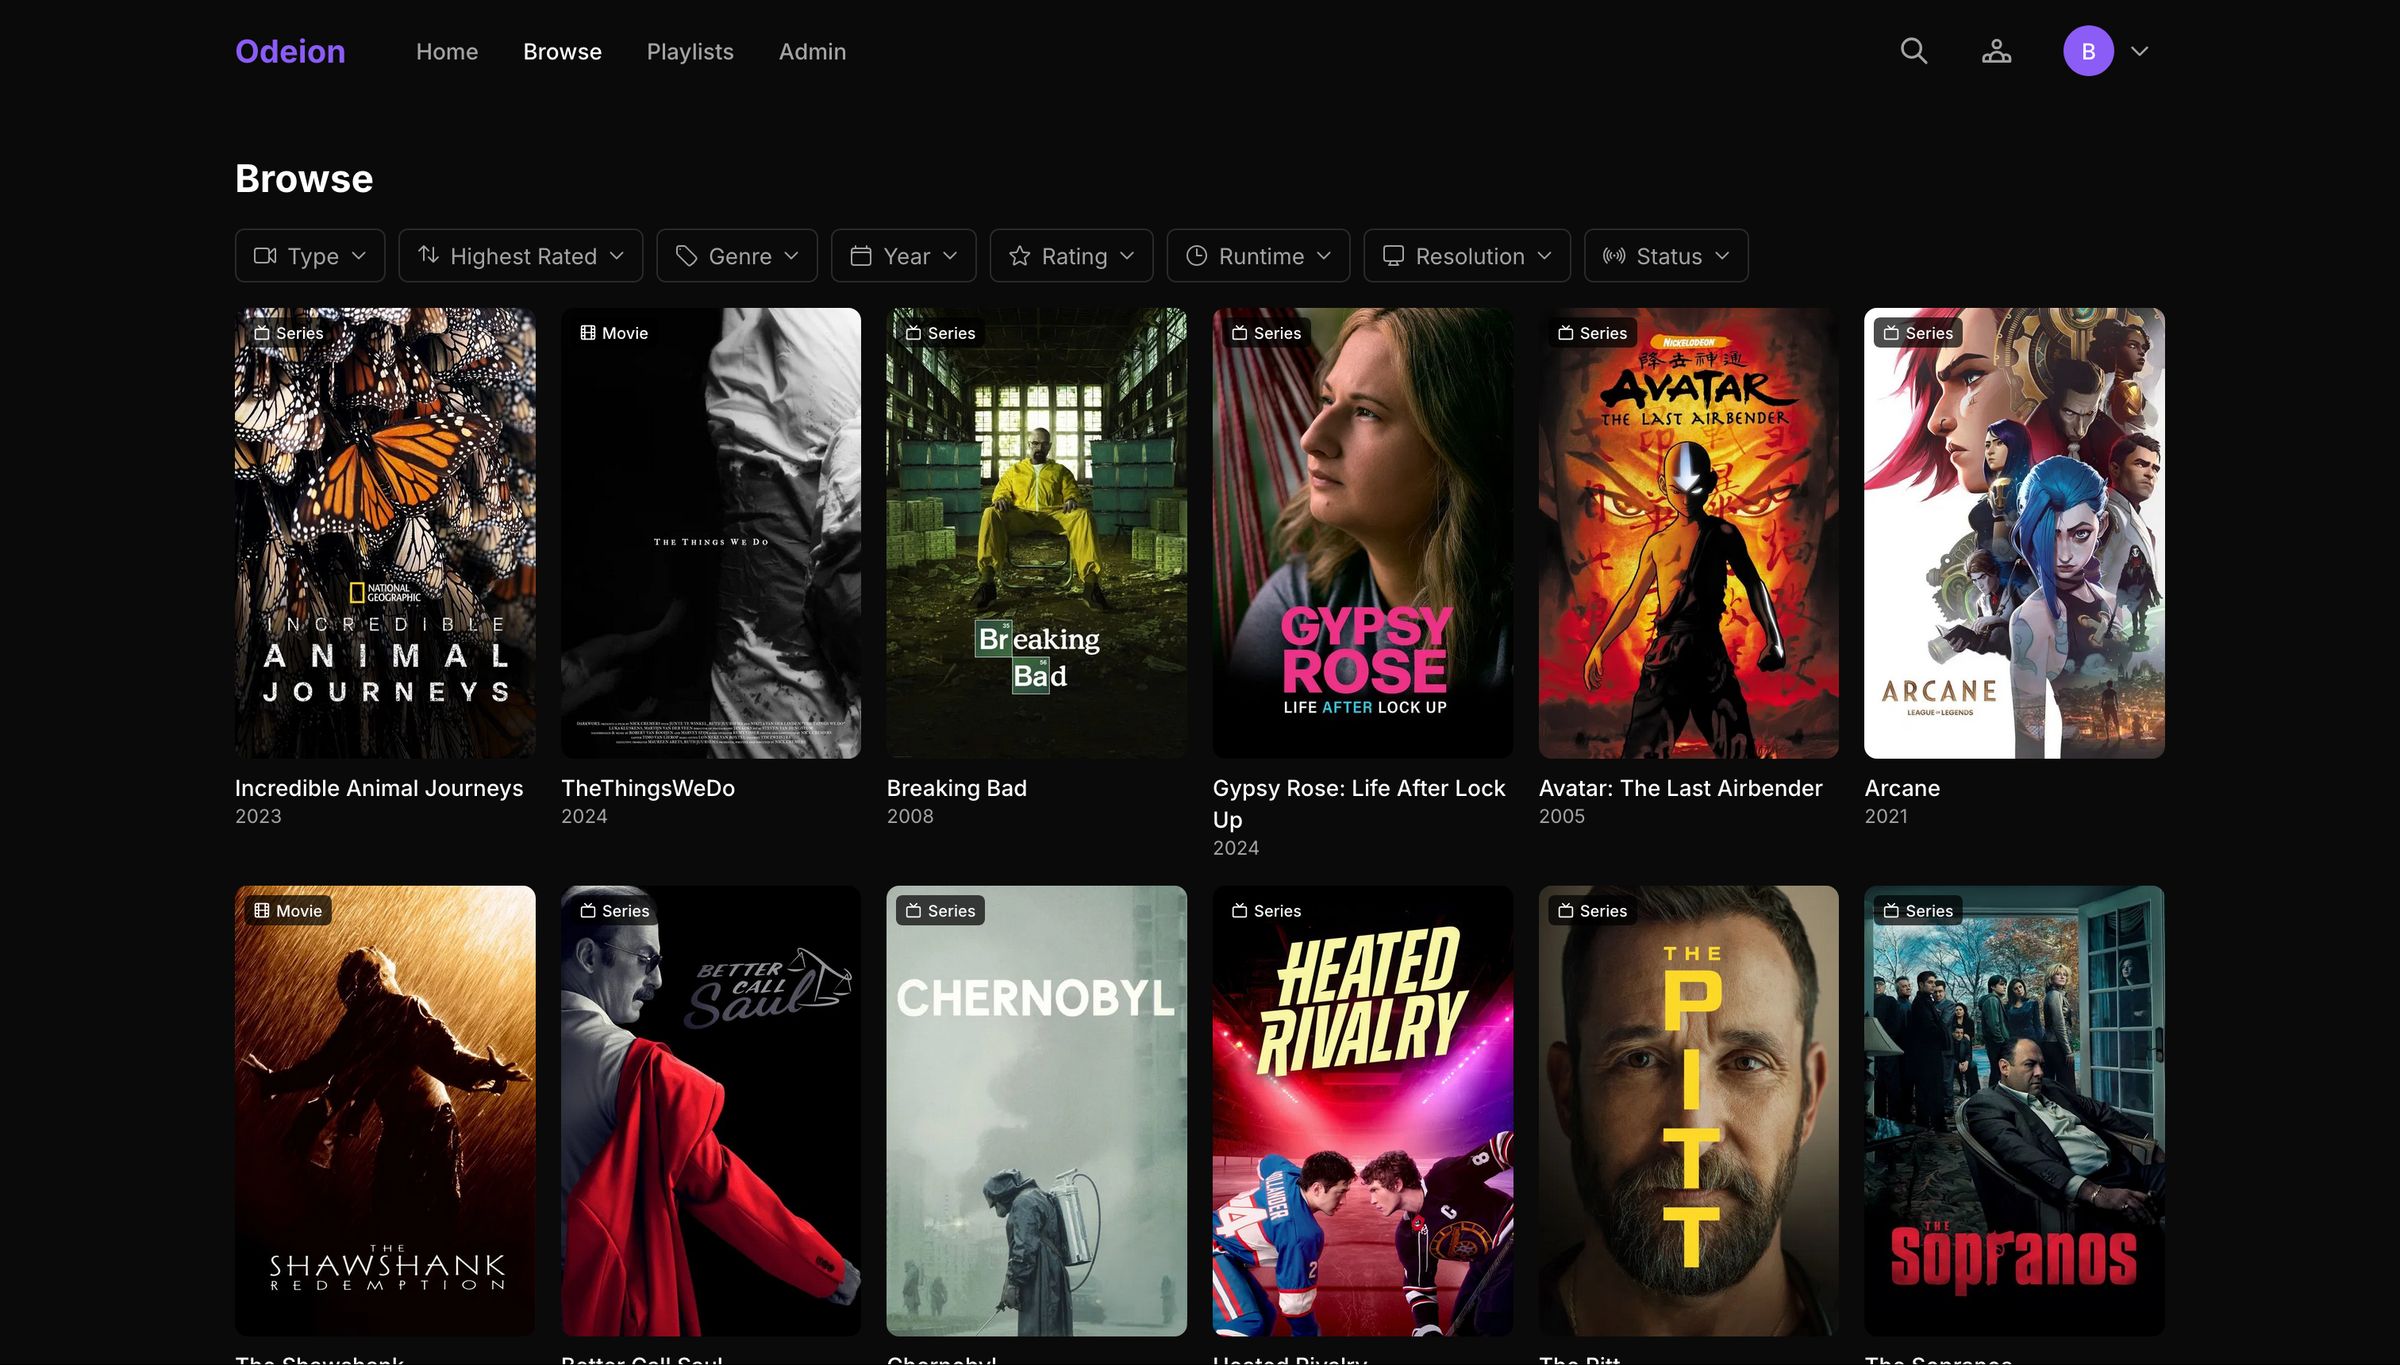Click the Movie badge on Shawshank poster
The image size is (2400, 1365).
tap(288, 911)
